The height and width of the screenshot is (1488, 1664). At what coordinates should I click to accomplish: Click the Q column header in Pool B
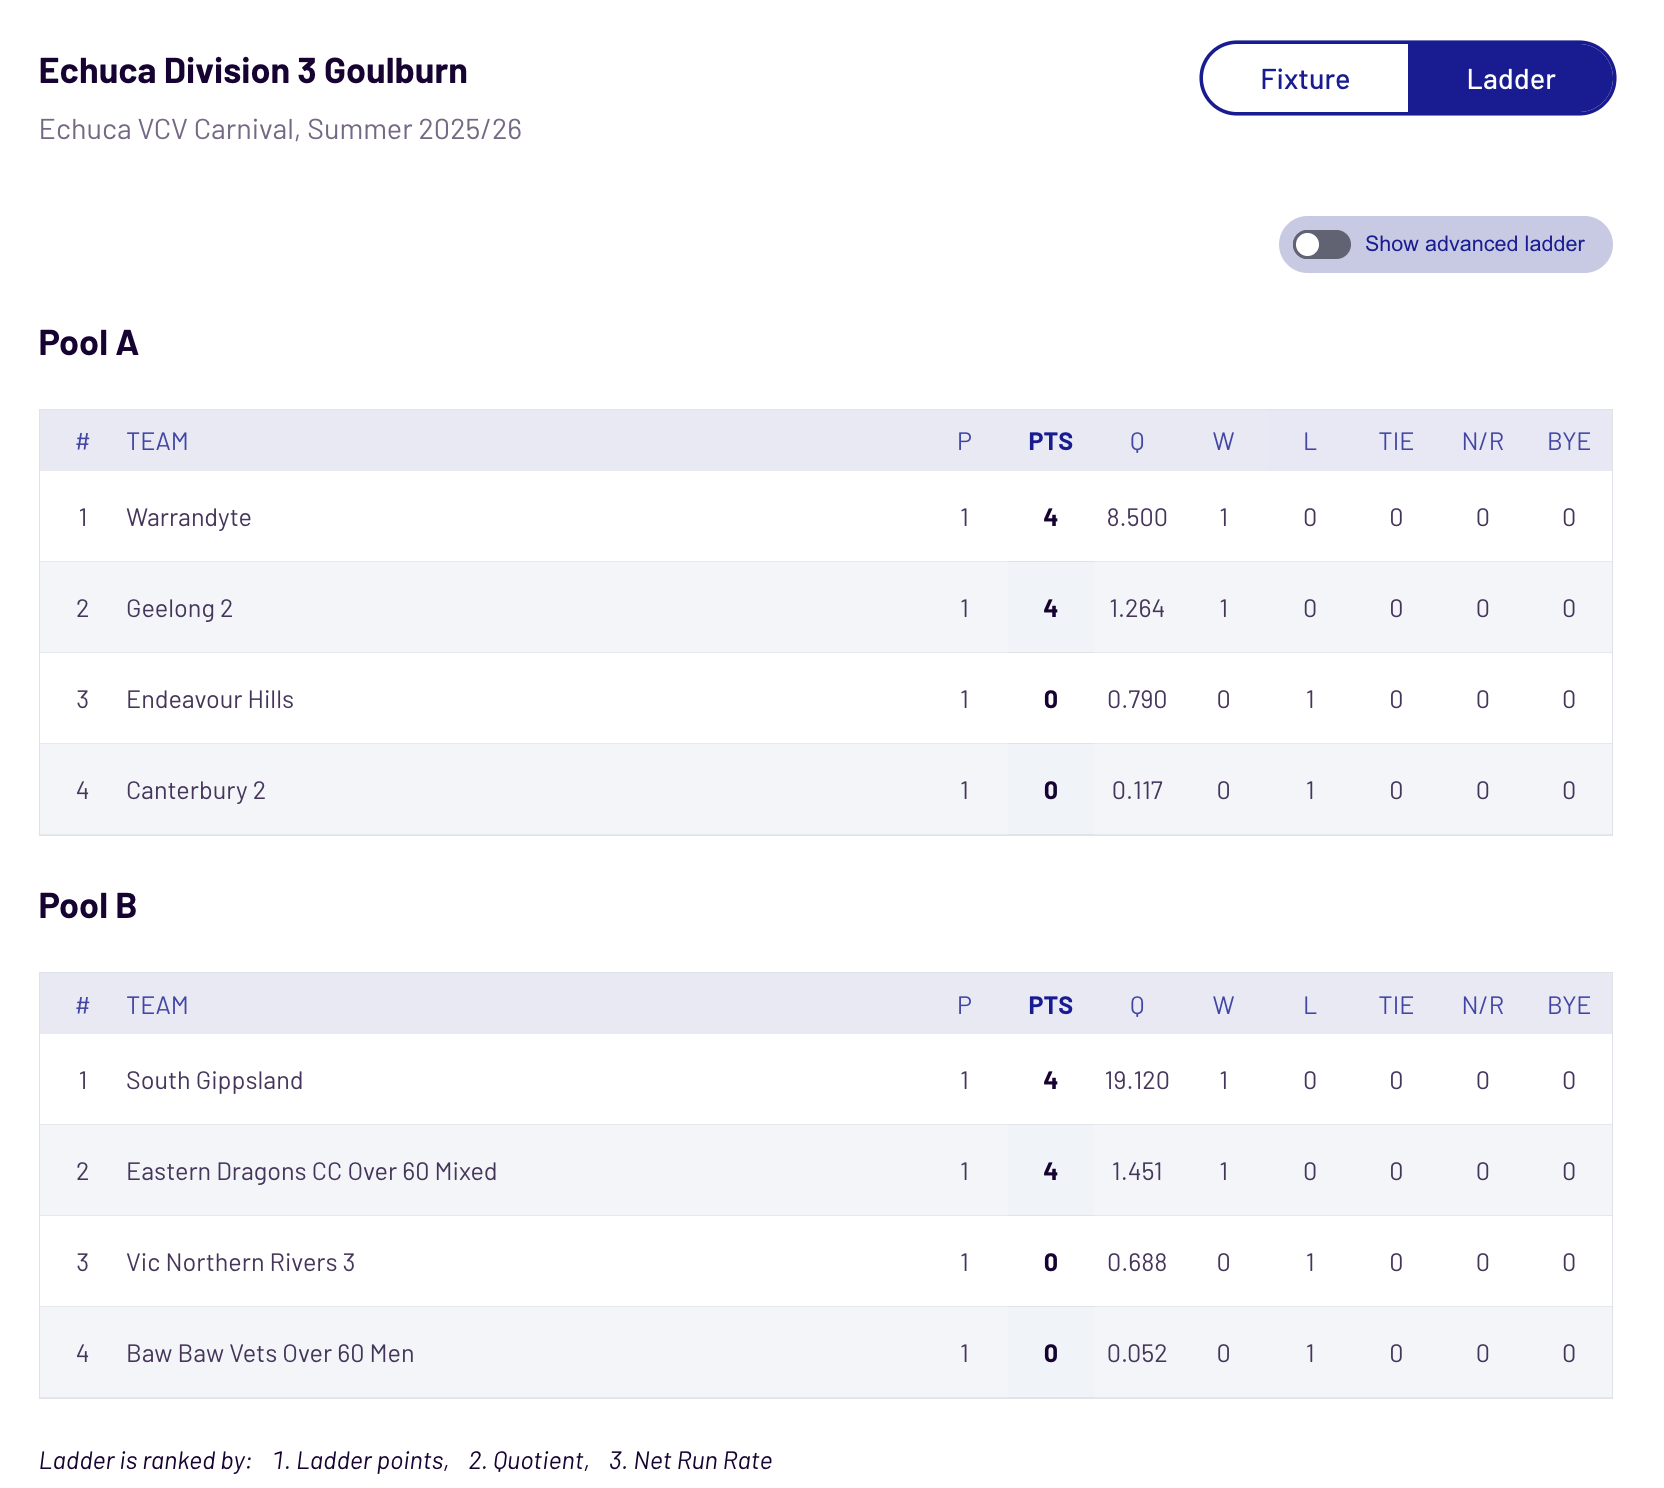(x=1137, y=1005)
